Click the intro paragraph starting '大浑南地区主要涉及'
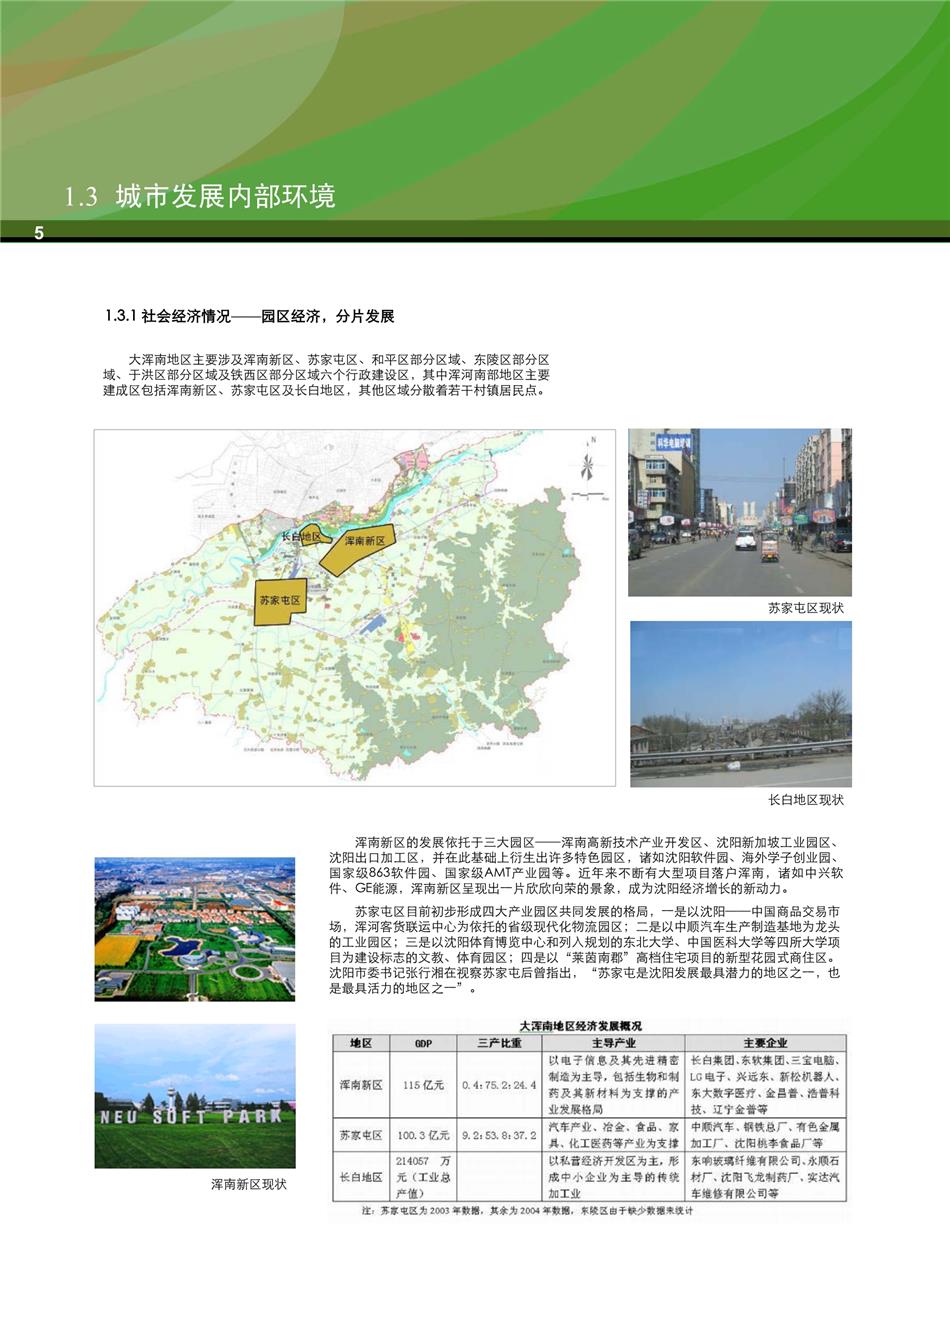The height and width of the screenshot is (1344, 950). pos(326,375)
